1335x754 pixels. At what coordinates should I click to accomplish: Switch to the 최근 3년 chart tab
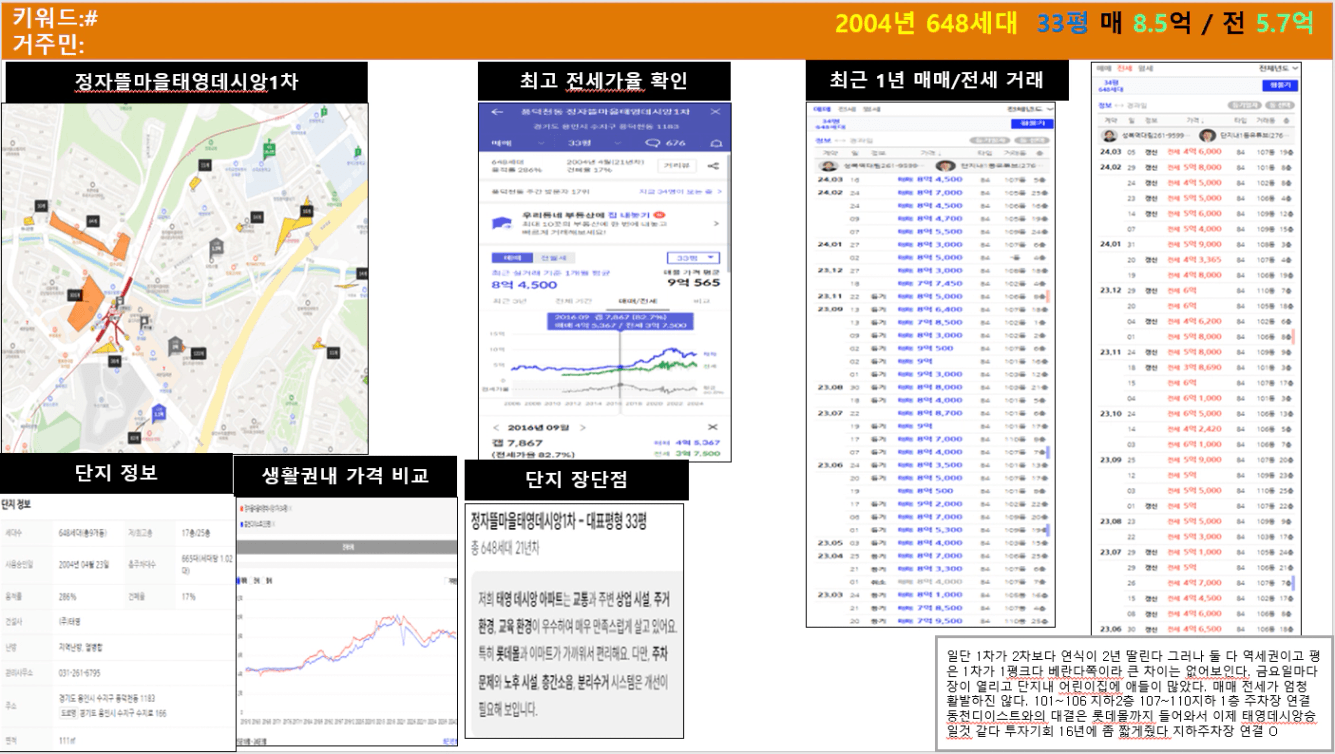click(510, 301)
